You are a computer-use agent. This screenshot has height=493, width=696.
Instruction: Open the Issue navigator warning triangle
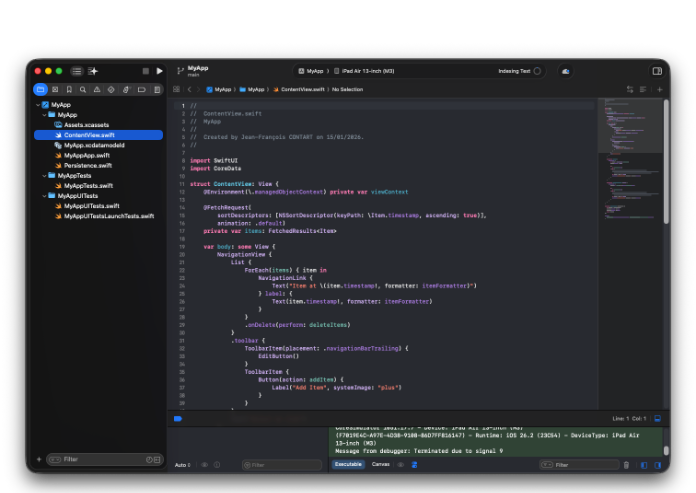(x=97, y=90)
